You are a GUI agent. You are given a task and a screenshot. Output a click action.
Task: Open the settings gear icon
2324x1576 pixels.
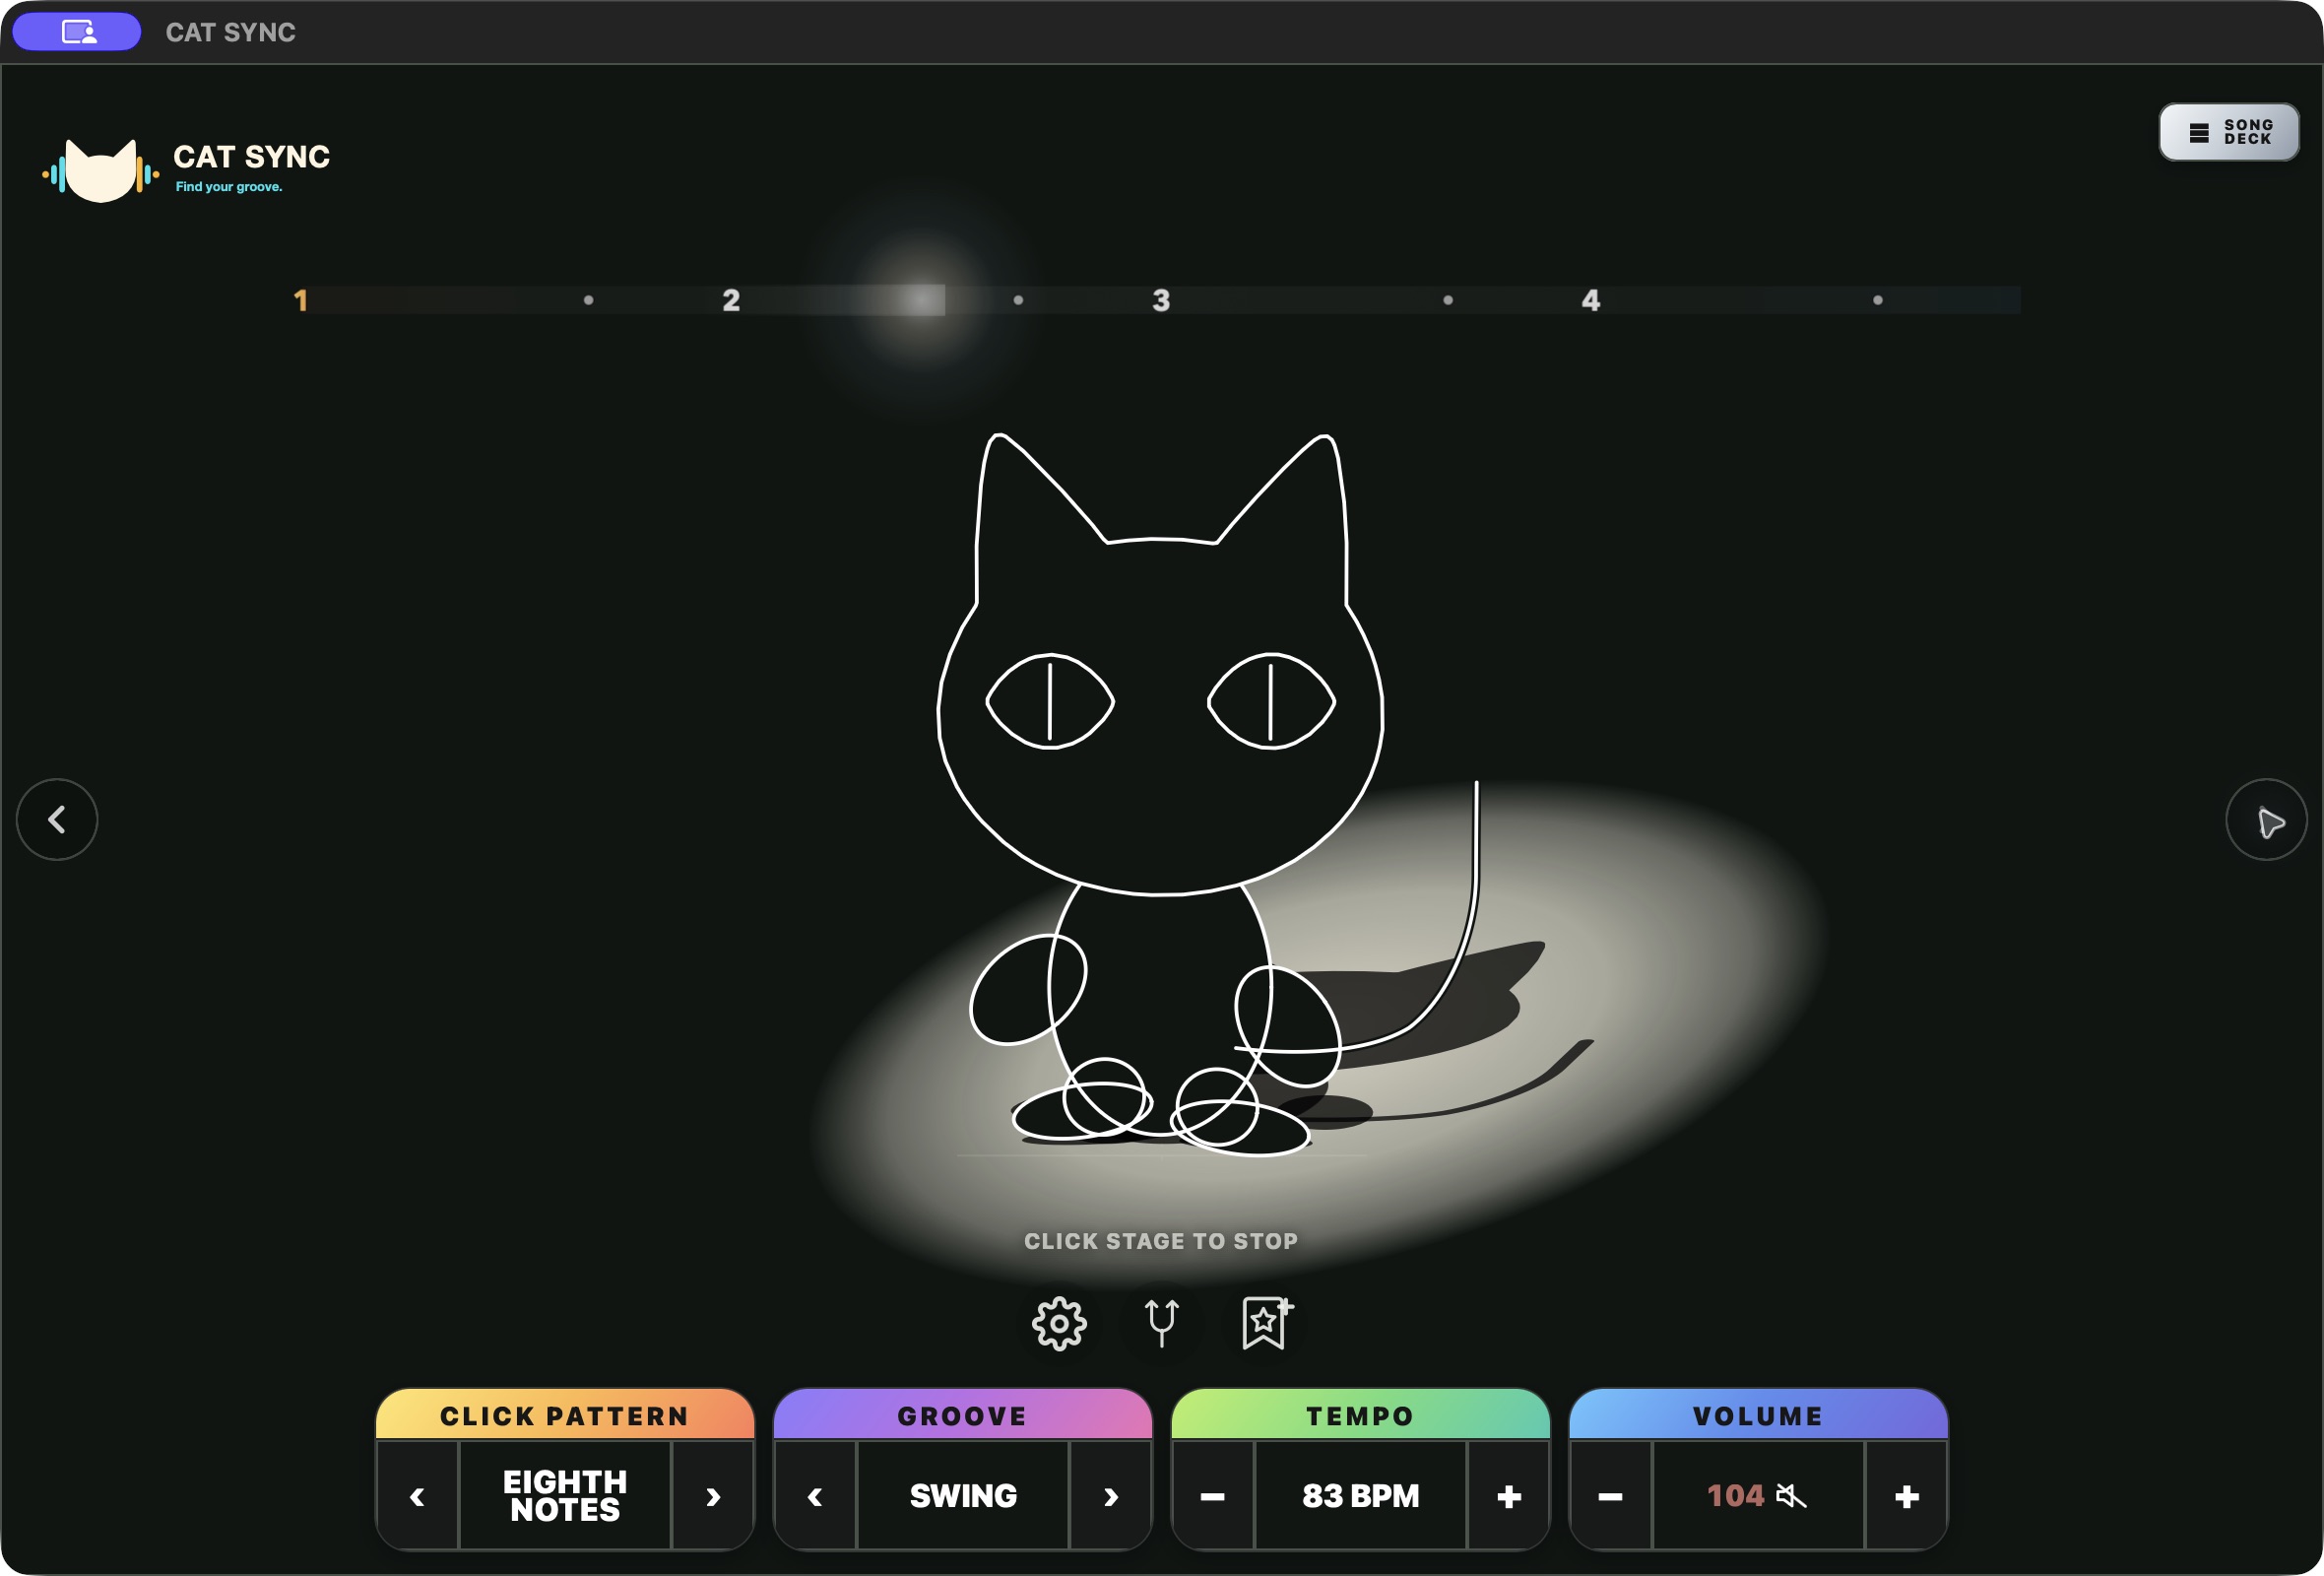(1059, 1323)
